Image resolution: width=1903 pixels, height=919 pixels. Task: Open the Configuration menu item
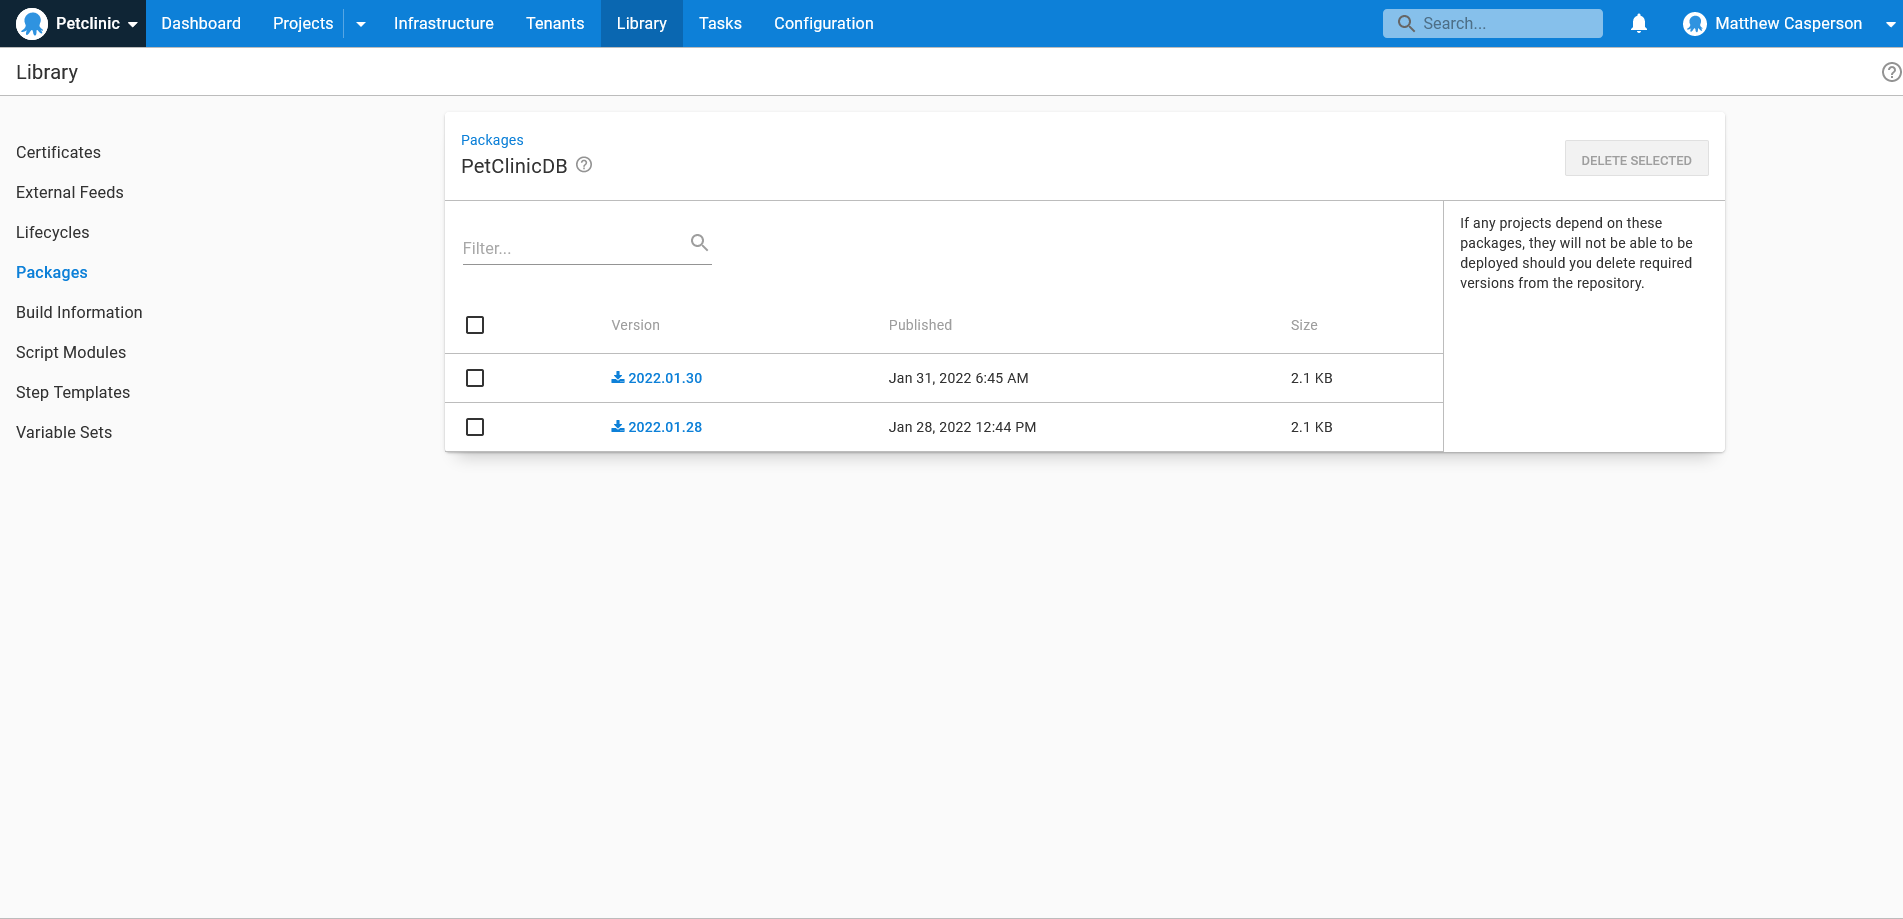823,23
